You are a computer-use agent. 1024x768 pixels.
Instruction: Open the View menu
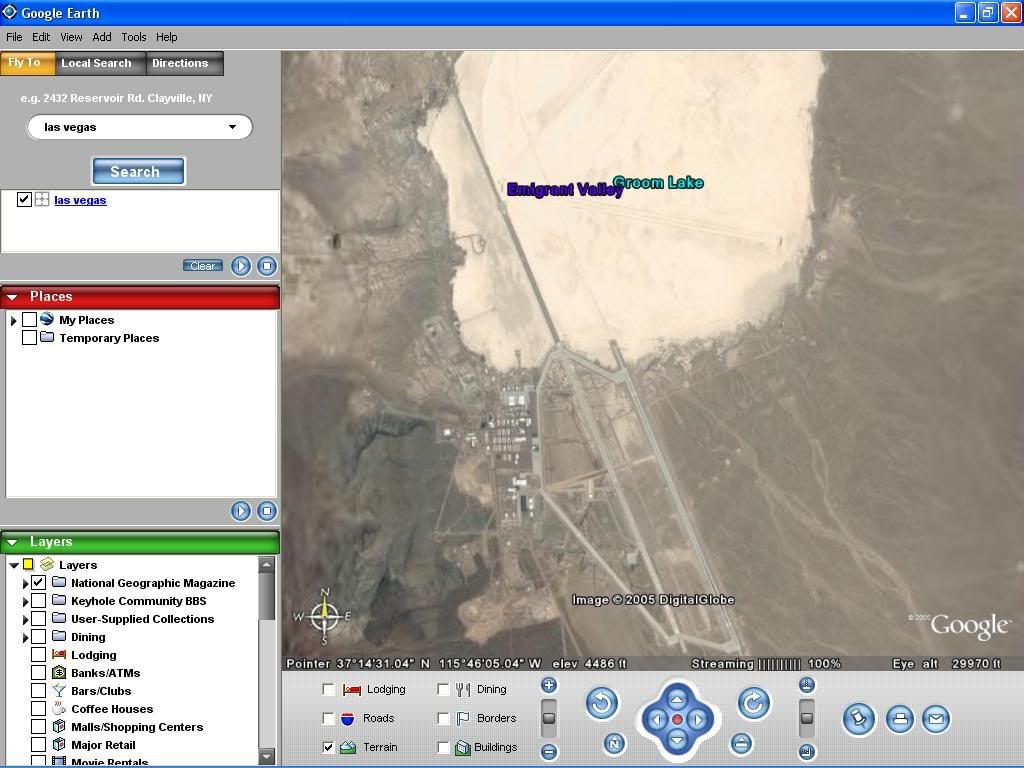coord(71,37)
